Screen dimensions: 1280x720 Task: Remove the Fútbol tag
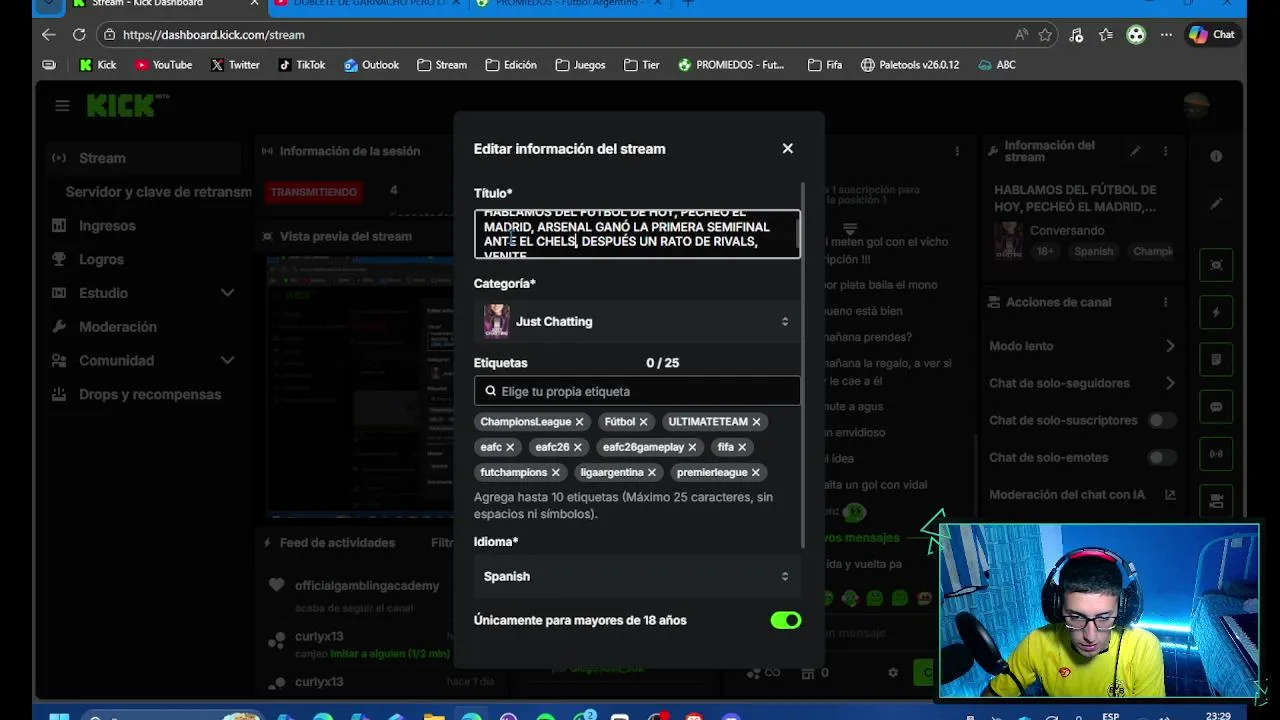coord(643,422)
